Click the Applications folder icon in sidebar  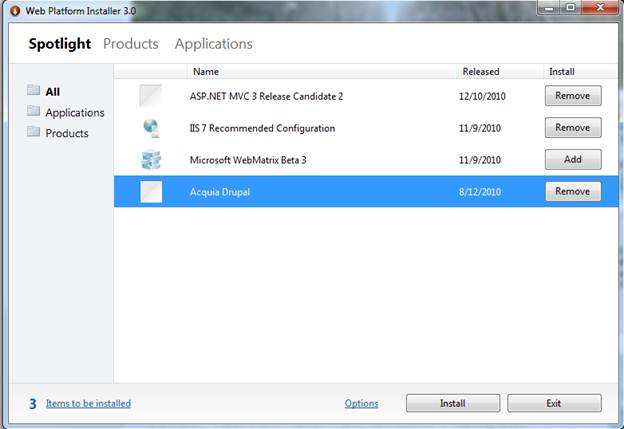click(x=33, y=111)
